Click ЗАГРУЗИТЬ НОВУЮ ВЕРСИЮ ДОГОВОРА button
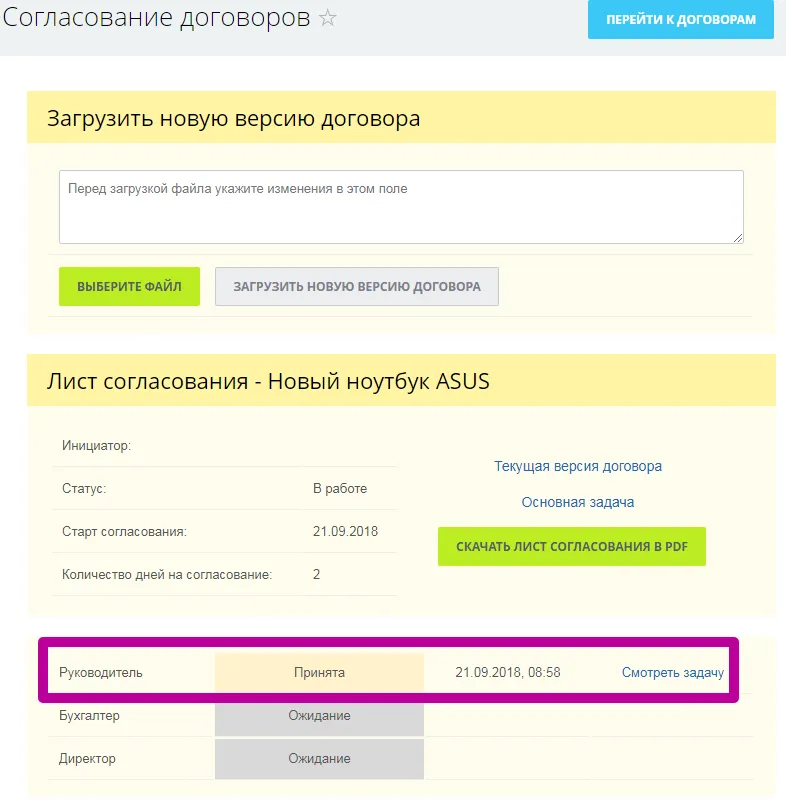 click(x=355, y=286)
